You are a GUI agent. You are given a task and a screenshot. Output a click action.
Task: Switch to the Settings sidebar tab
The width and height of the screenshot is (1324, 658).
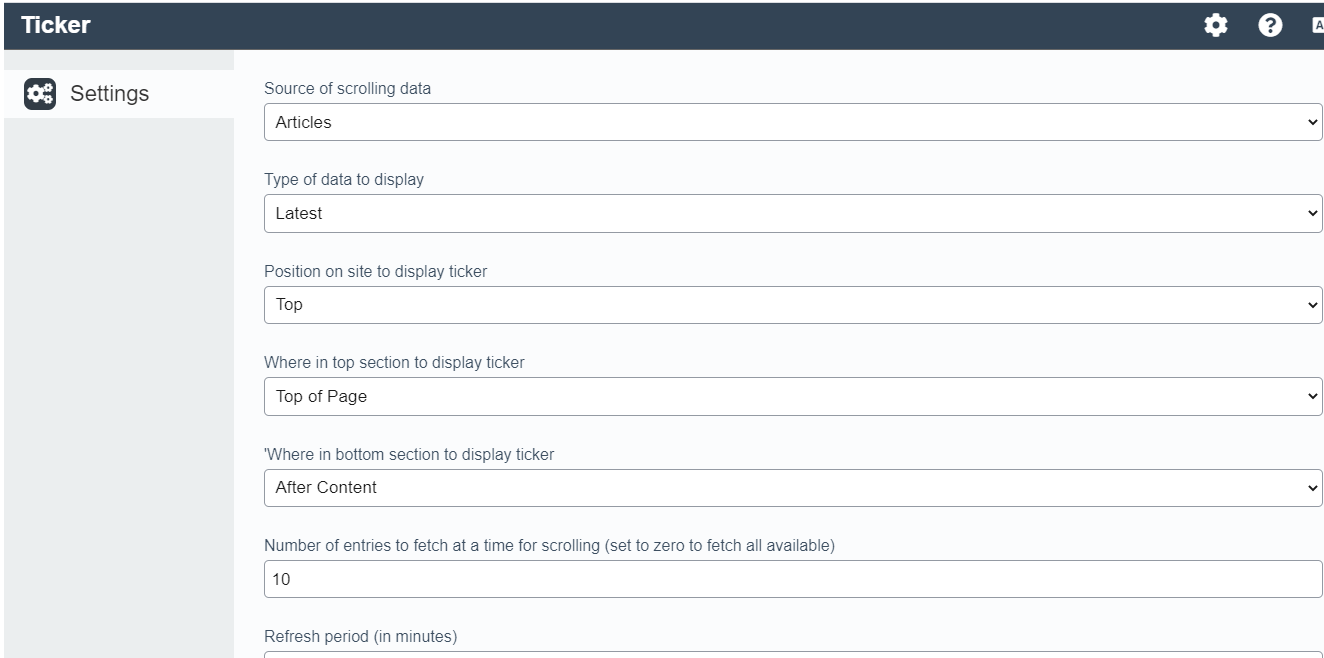pos(109,94)
